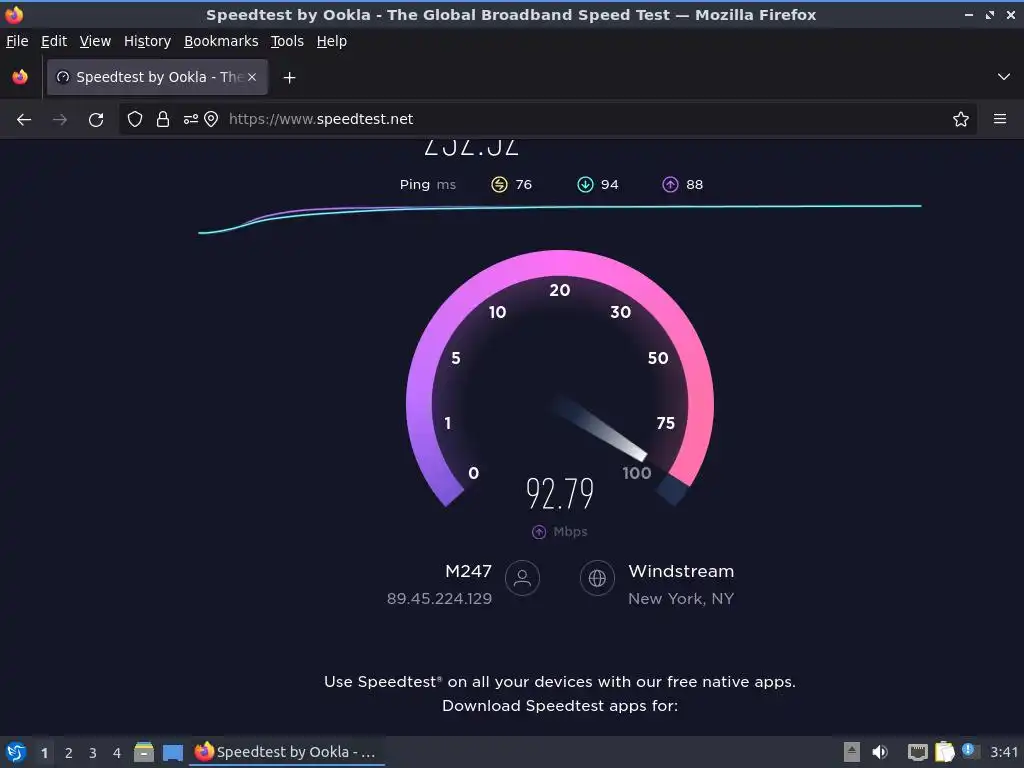Click the location permission pin icon
Screen dimensions: 1024x768
211,119
